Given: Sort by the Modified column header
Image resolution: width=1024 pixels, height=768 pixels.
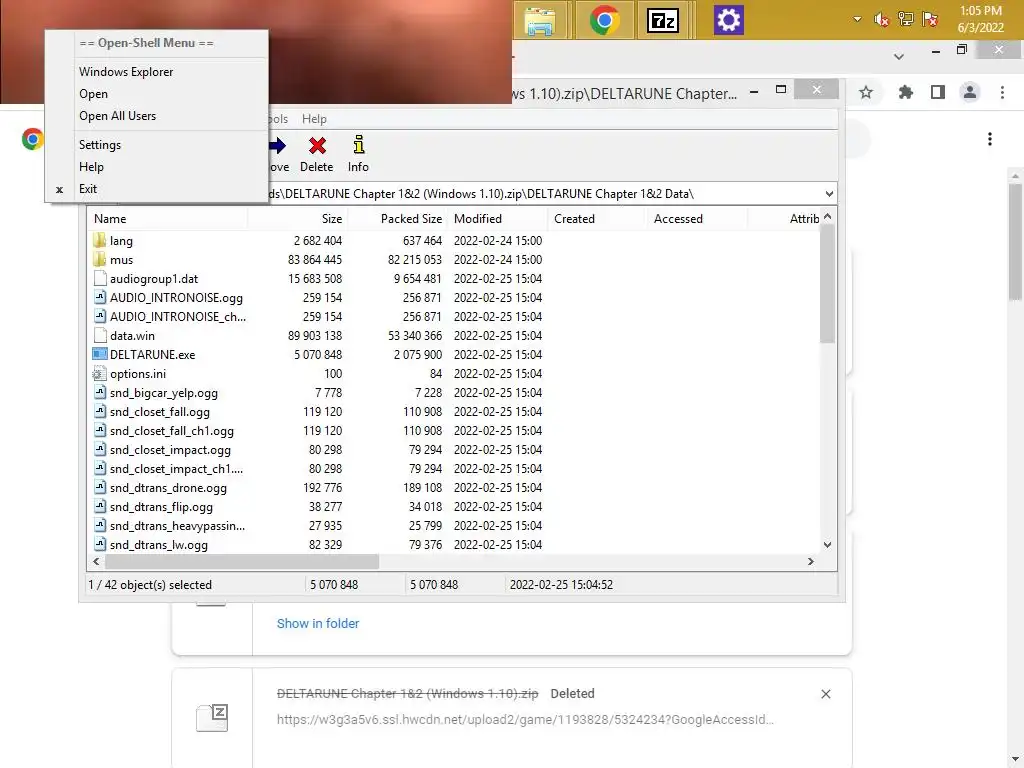Looking at the screenshot, I should (x=498, y=219).
